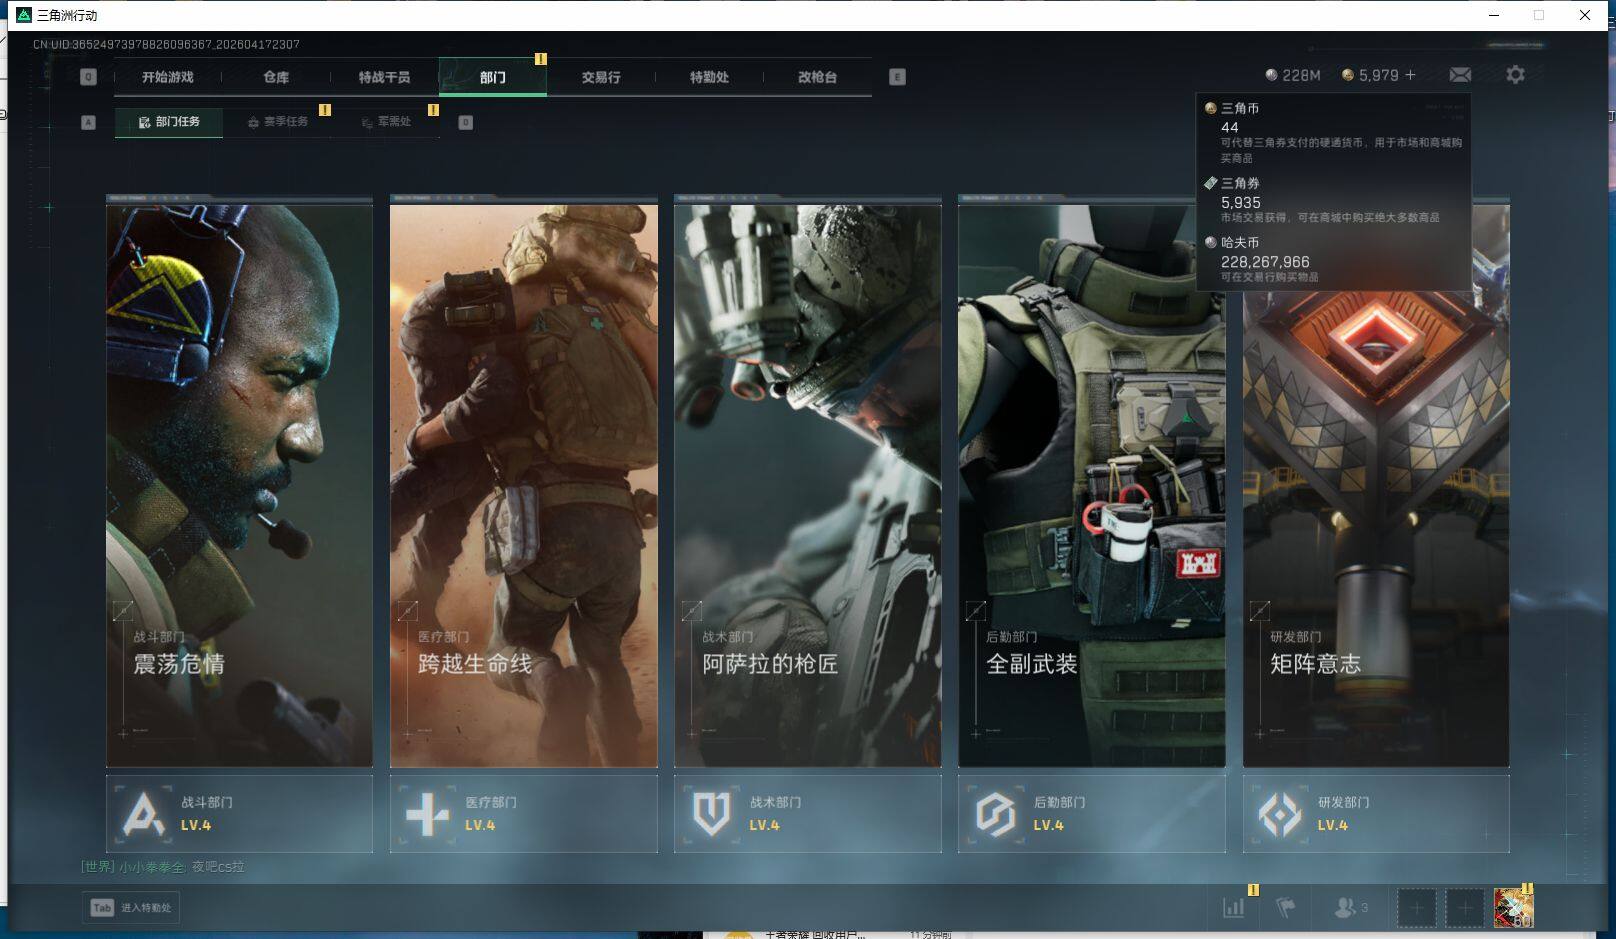Select the 赛季任务 sub-tab
The image size is (1616, 939).
pyautogui.click(x=279, y=122)
